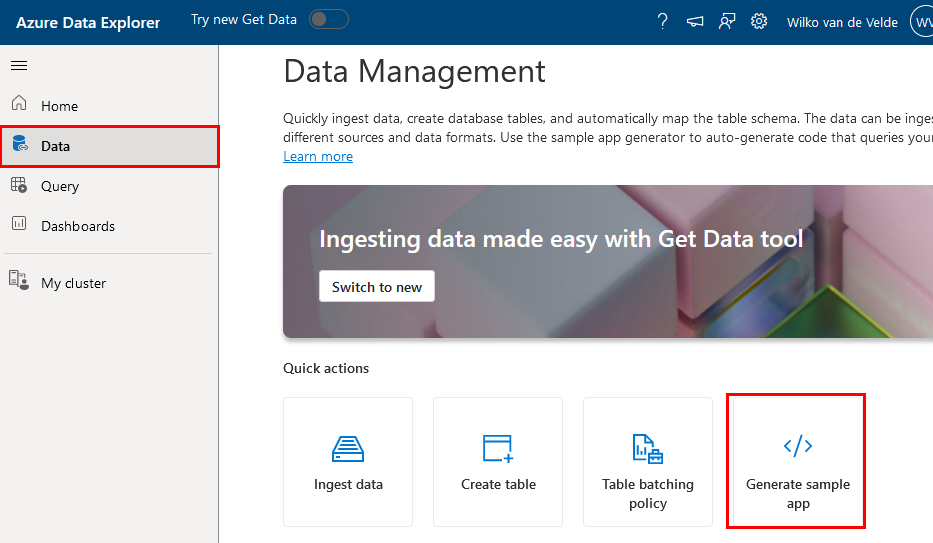
Task: Toggle the Try new Get Data switch
Action: (328, 20)
